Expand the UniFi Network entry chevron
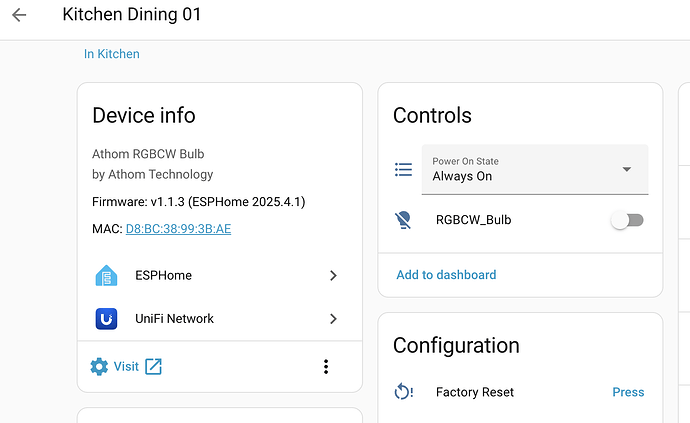690x423 pixels. pos(333,319)
